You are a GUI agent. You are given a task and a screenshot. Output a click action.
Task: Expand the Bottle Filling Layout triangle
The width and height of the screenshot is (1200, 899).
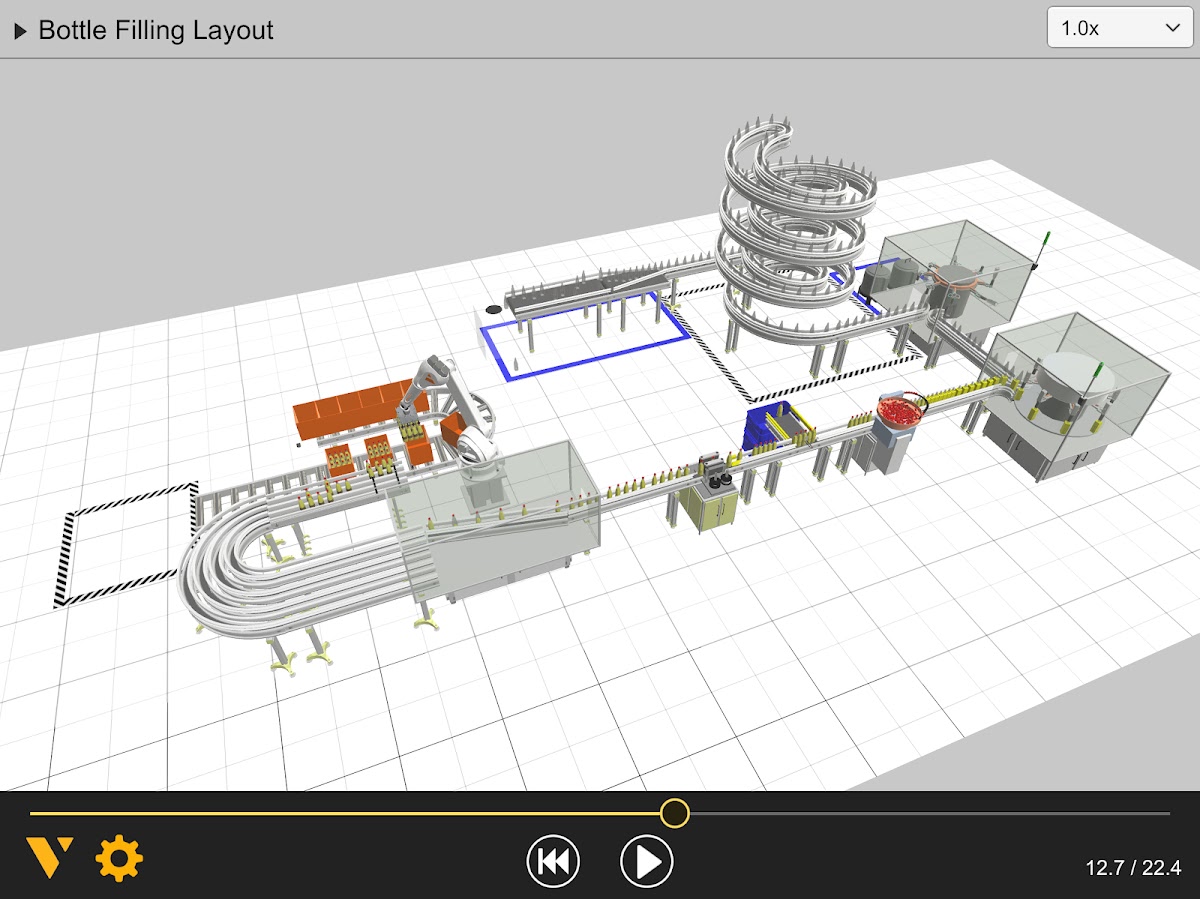pyautogui.click(x=20, y=31)
